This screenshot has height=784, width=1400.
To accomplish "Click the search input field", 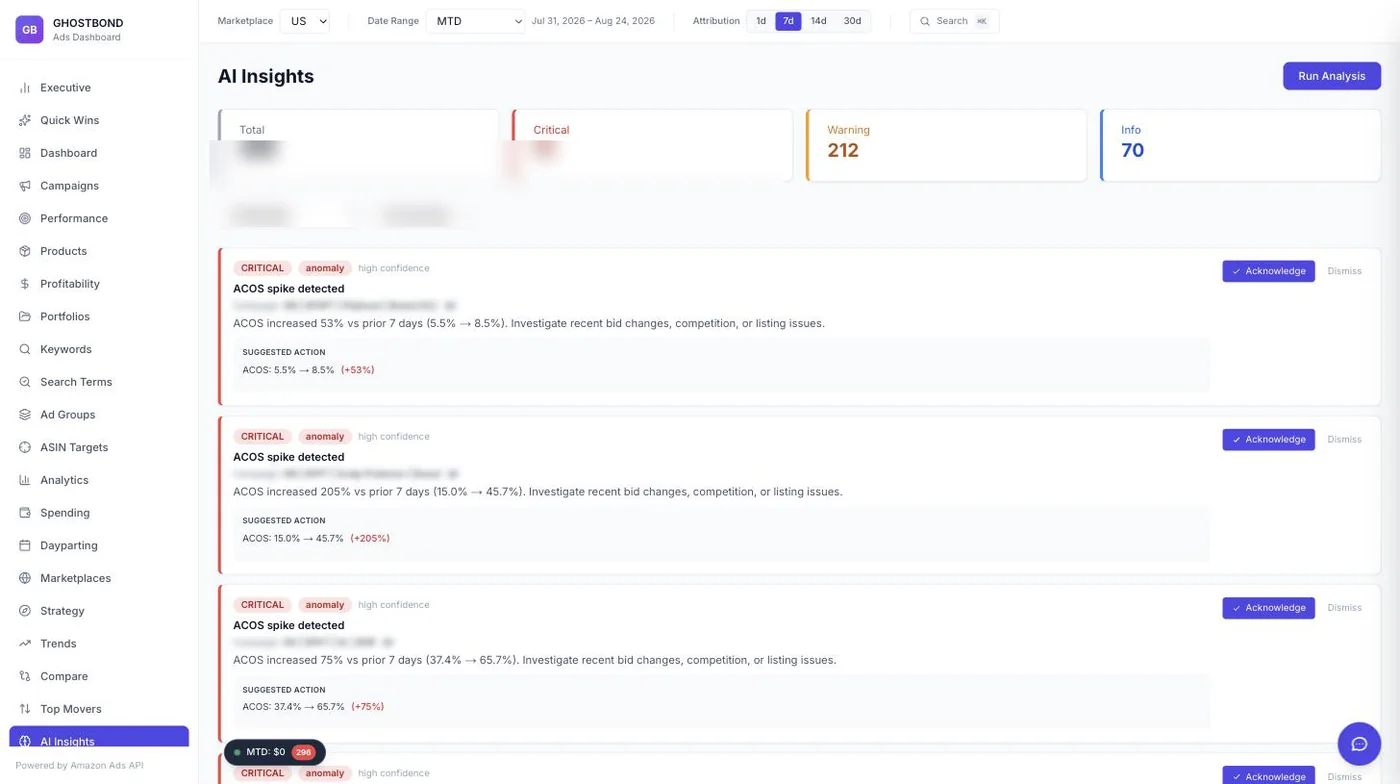I will pos(954,21).
